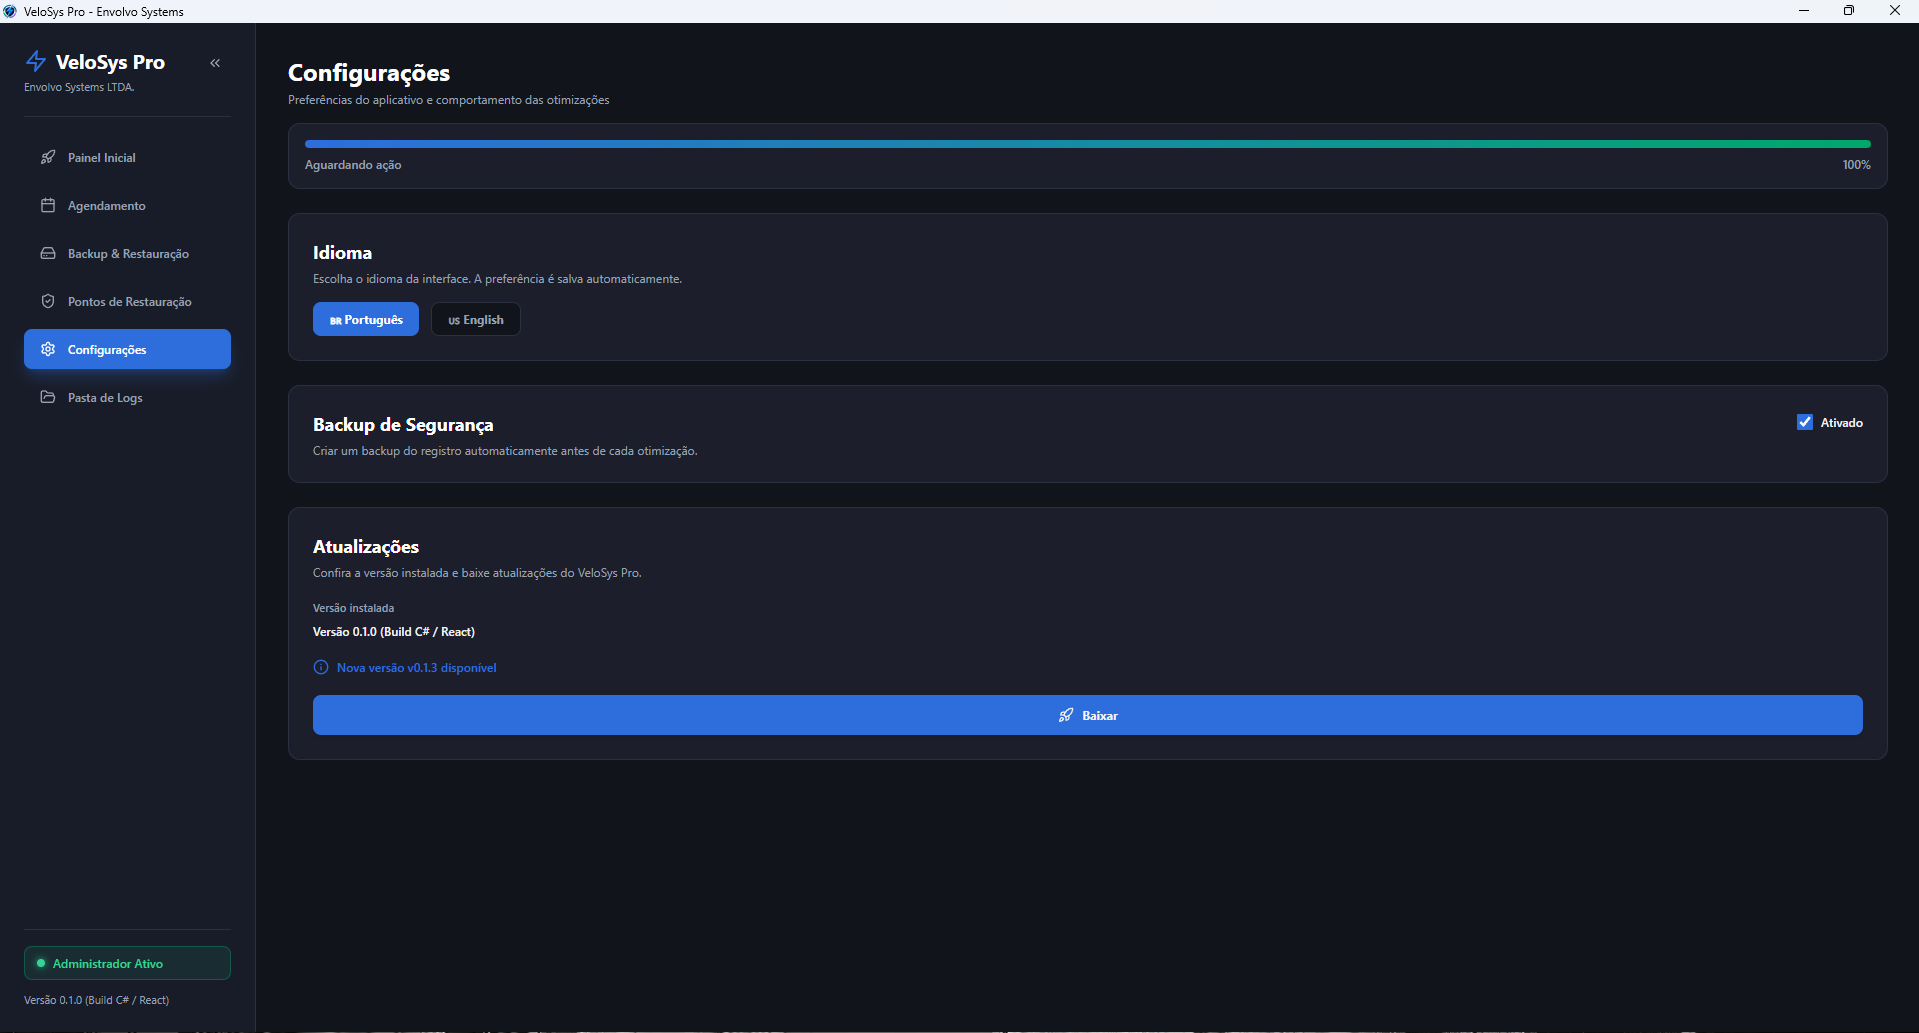Minimize the VeloSys Pro window
Viewport: 1919px width, 1033px height.
(x=1804, y=11)
